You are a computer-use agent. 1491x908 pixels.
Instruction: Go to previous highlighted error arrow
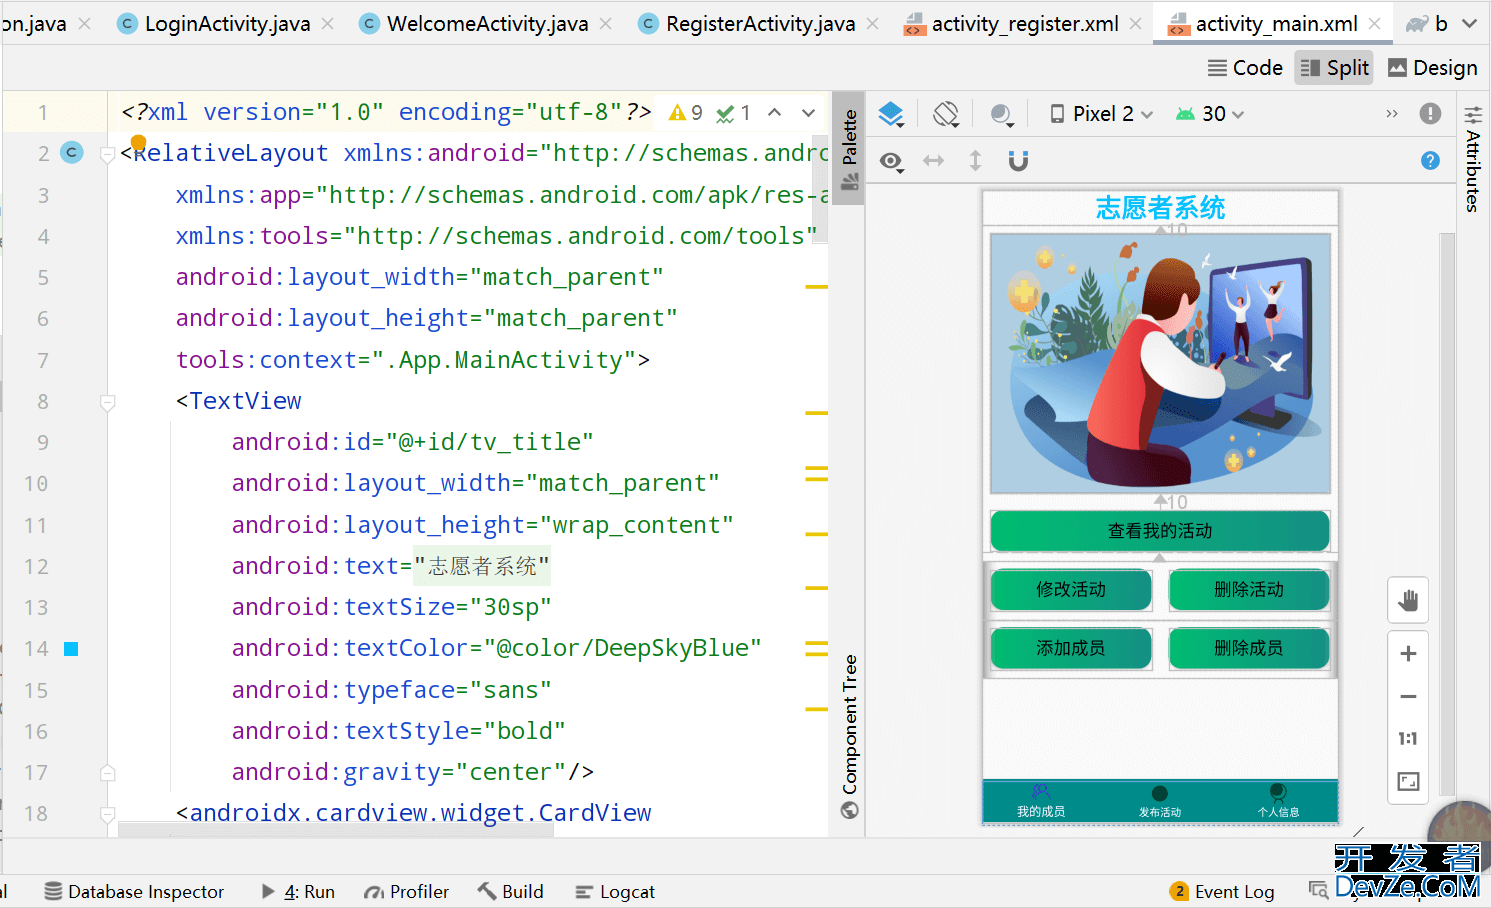point(775,113)
